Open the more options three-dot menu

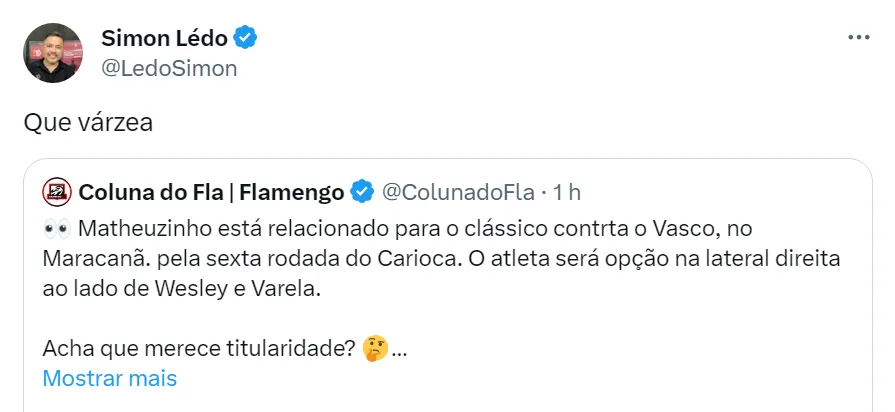858,37
